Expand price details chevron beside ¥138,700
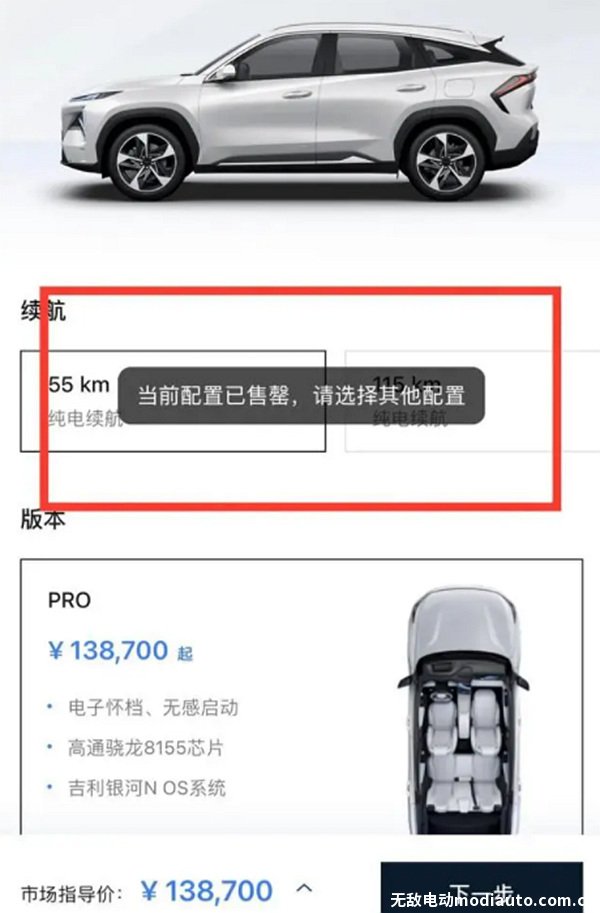 click(x=304, y=889)
